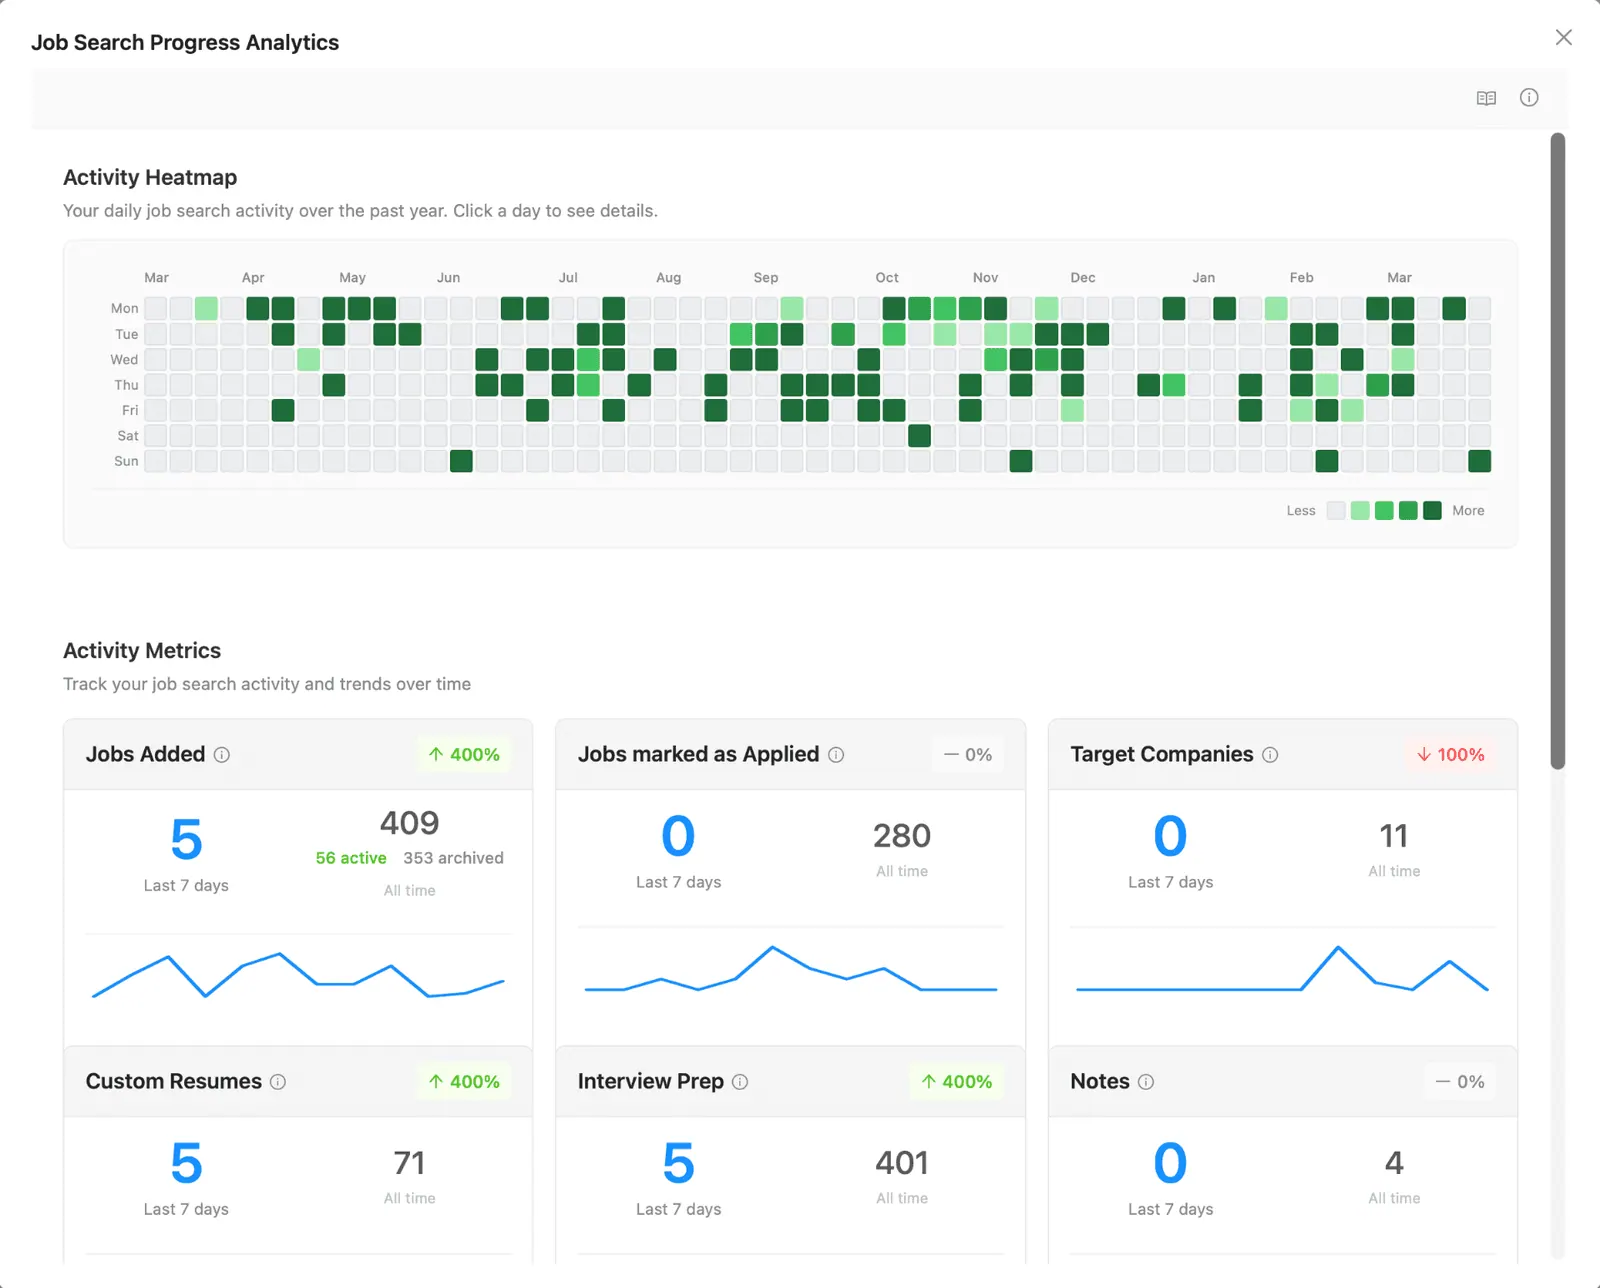Click the 401 all-time interview prep value

pos(902,1163)
